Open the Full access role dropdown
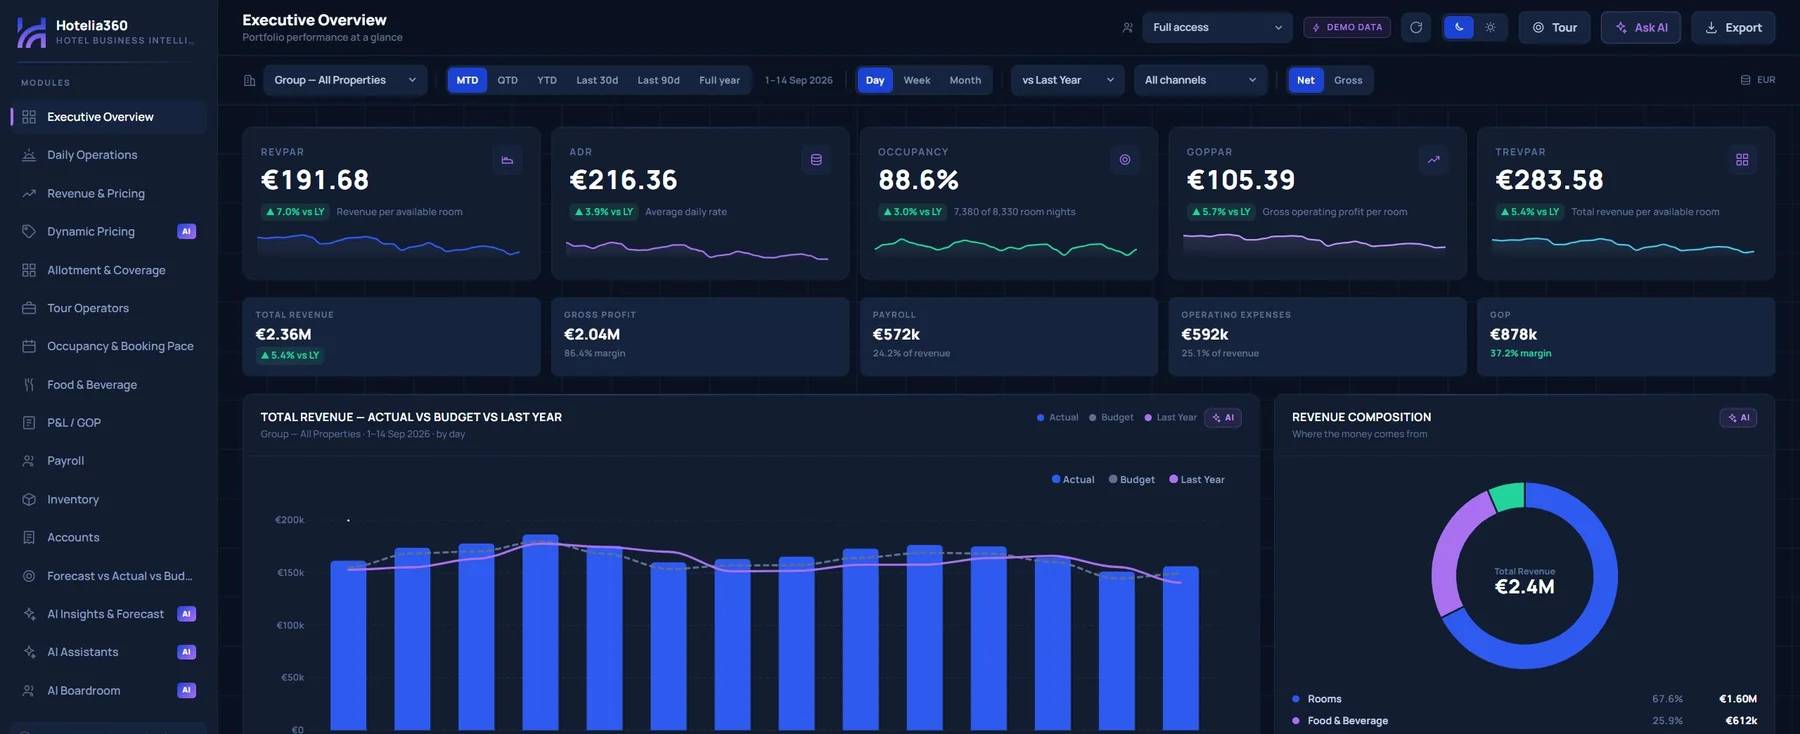Image resolution: width=1800 pixels, height=734 pixels. (1217, 27)
